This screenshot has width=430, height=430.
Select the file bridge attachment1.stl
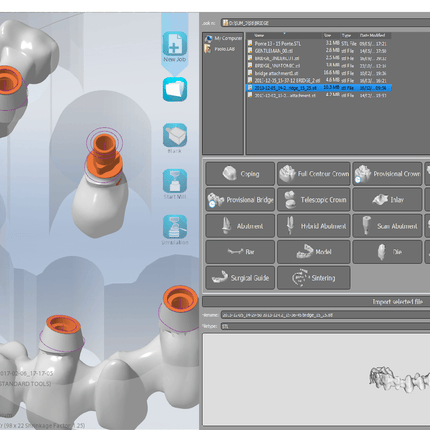319,73
